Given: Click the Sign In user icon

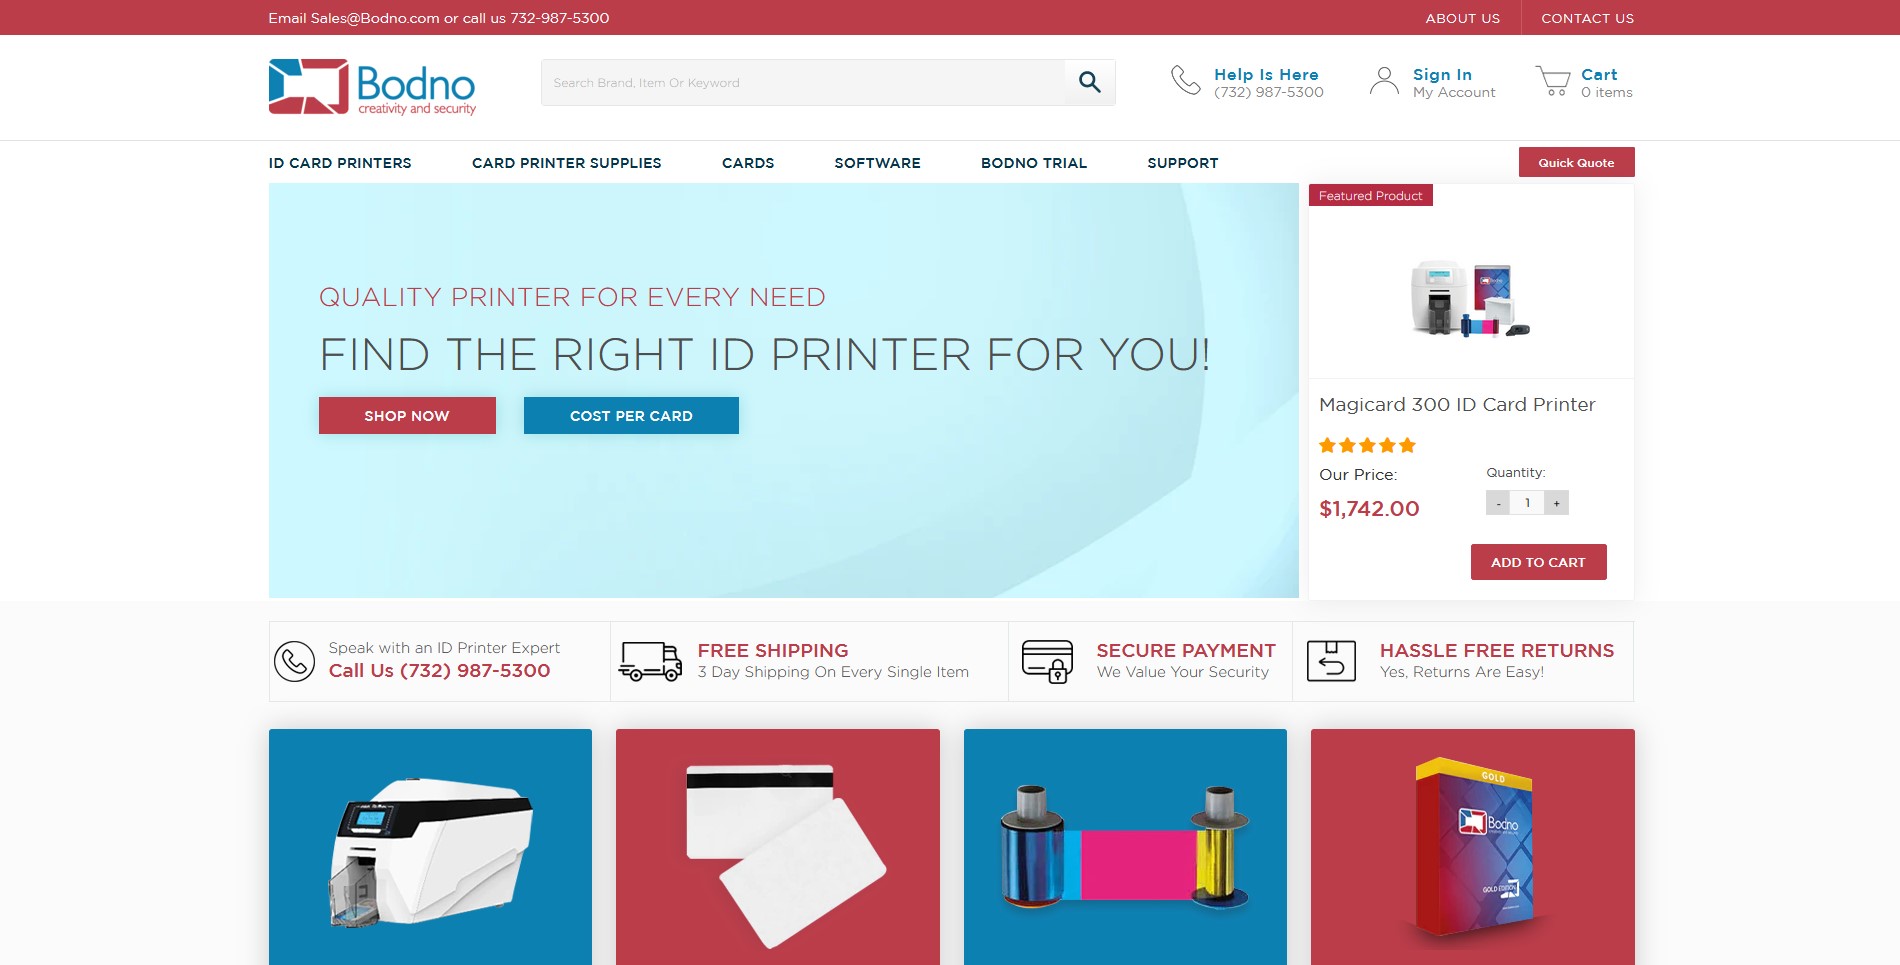Looking at the screenshot, I should point(1384,81).
